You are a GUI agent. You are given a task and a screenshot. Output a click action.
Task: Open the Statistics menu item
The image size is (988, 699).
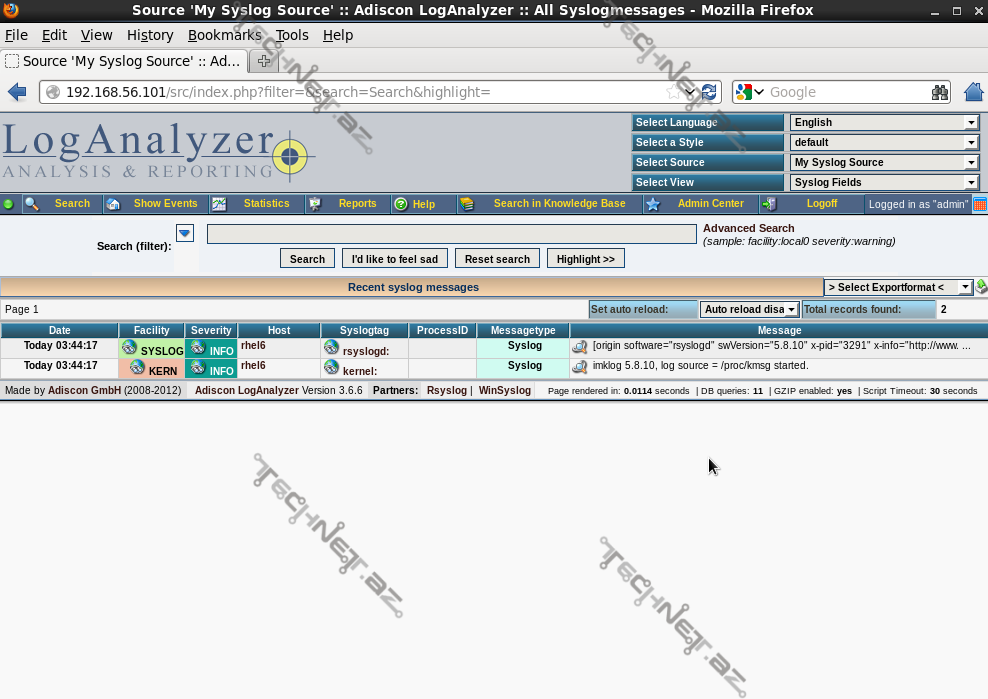pyautogui.click(x=266, y=204)
